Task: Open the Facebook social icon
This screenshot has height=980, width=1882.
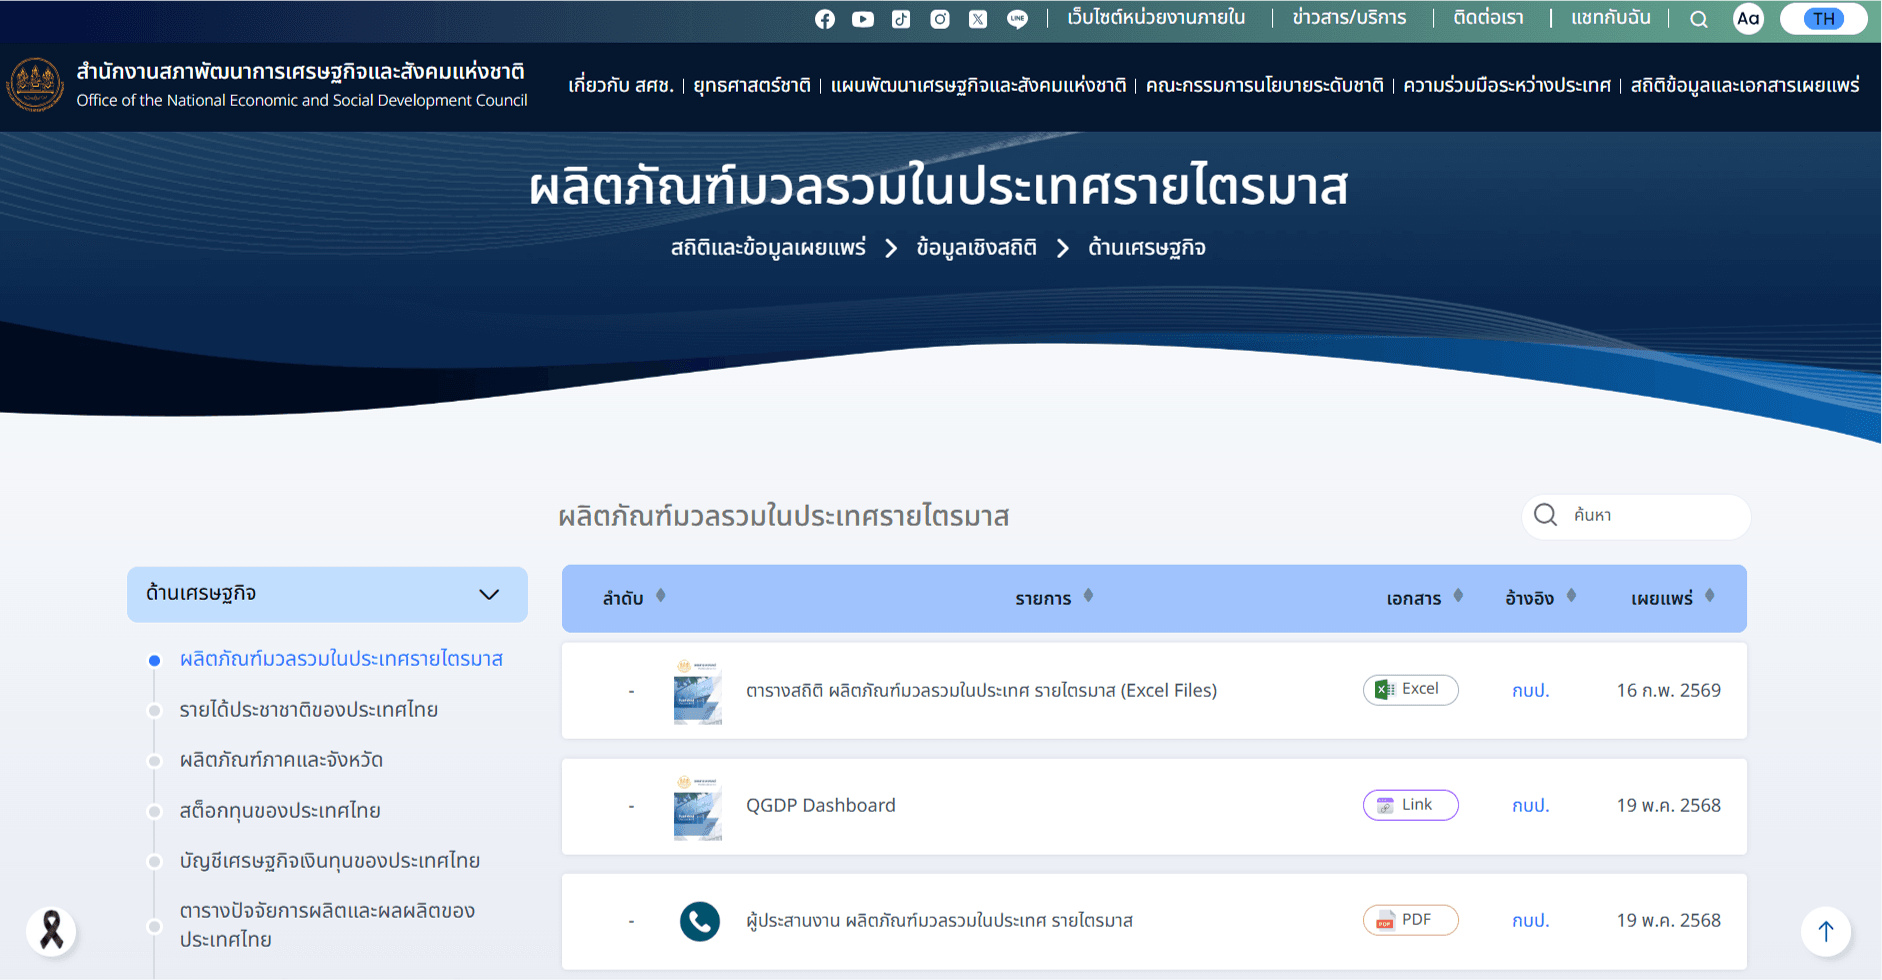Action: [x=824, y=19]
